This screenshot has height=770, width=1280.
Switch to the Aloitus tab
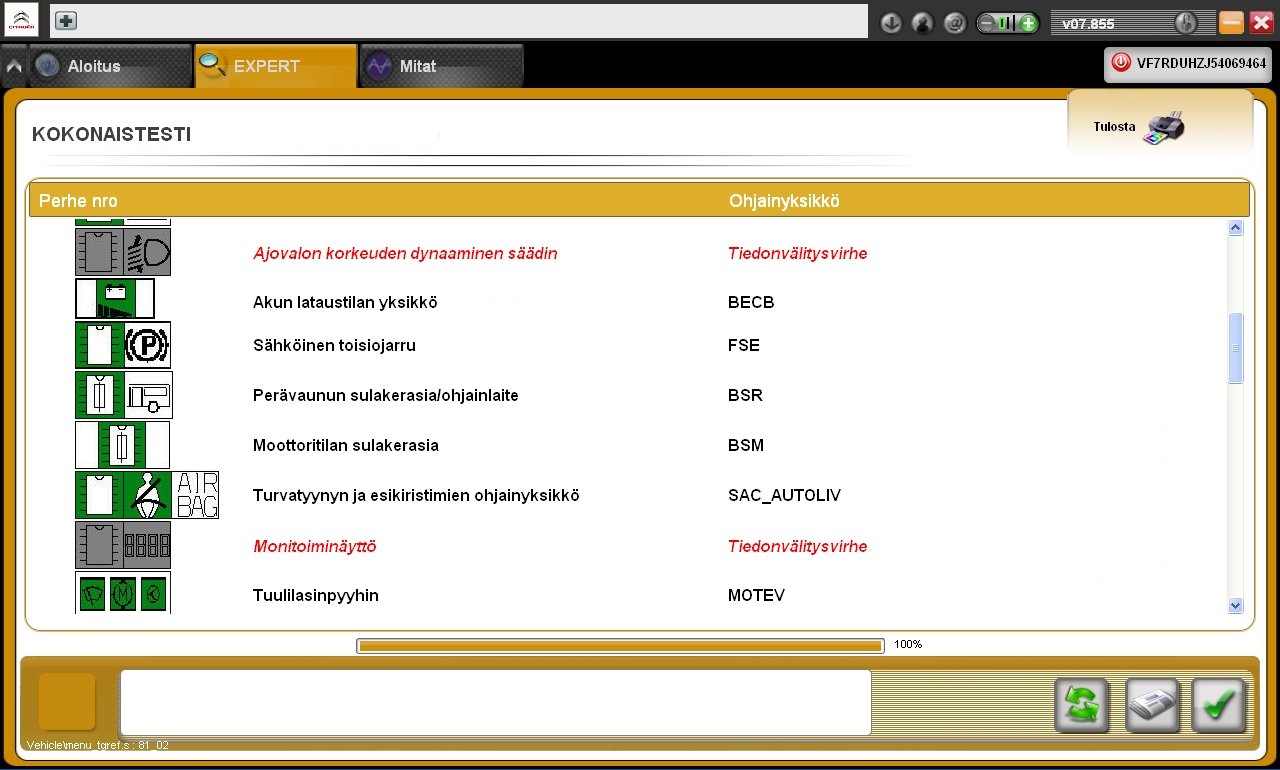coord(109,66)
